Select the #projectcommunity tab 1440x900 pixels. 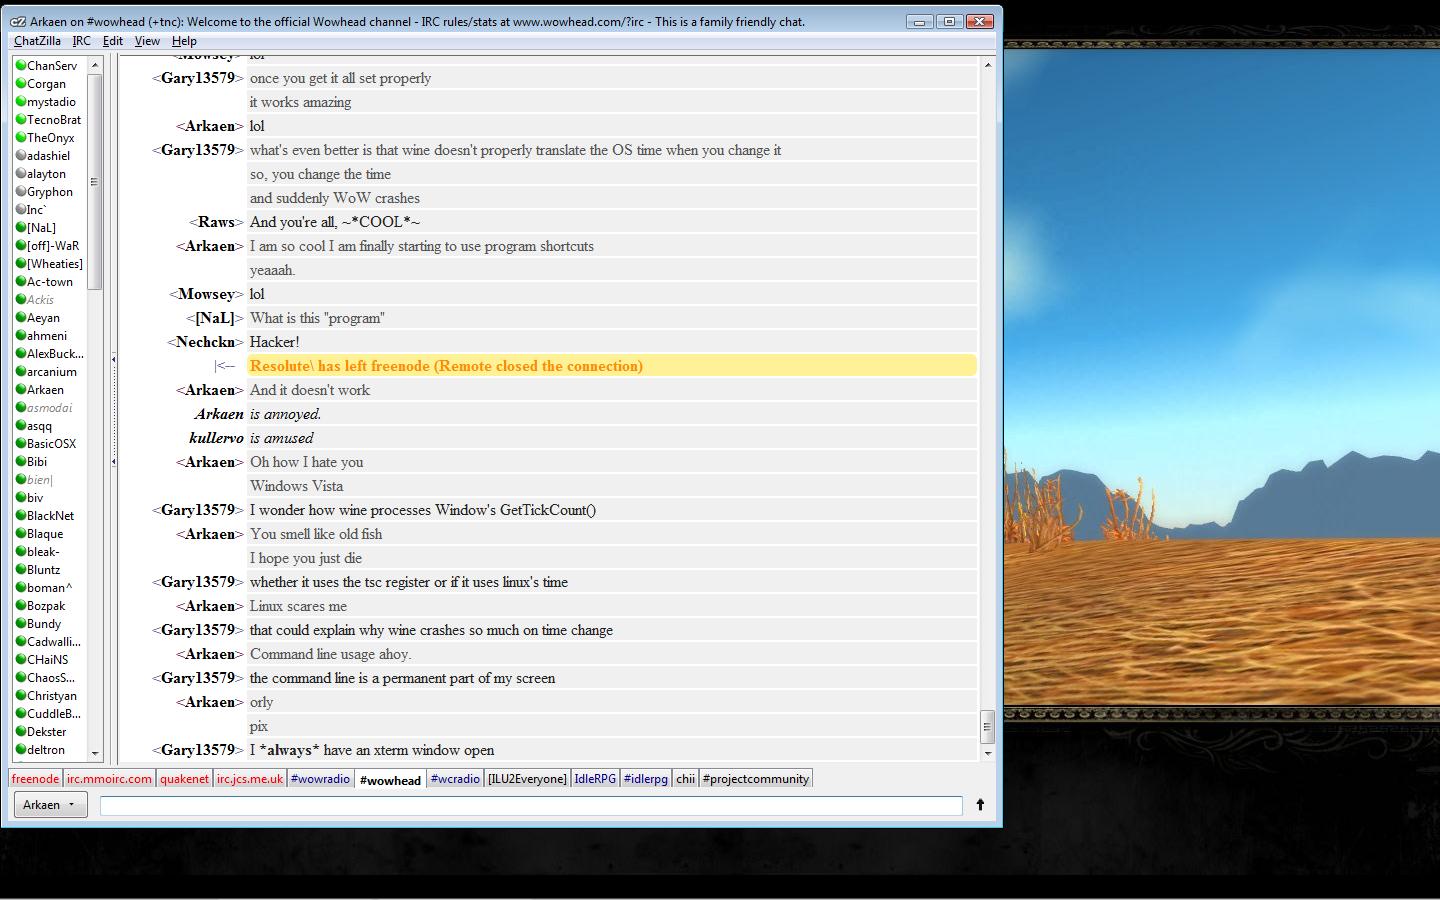(x=755, y=779)
